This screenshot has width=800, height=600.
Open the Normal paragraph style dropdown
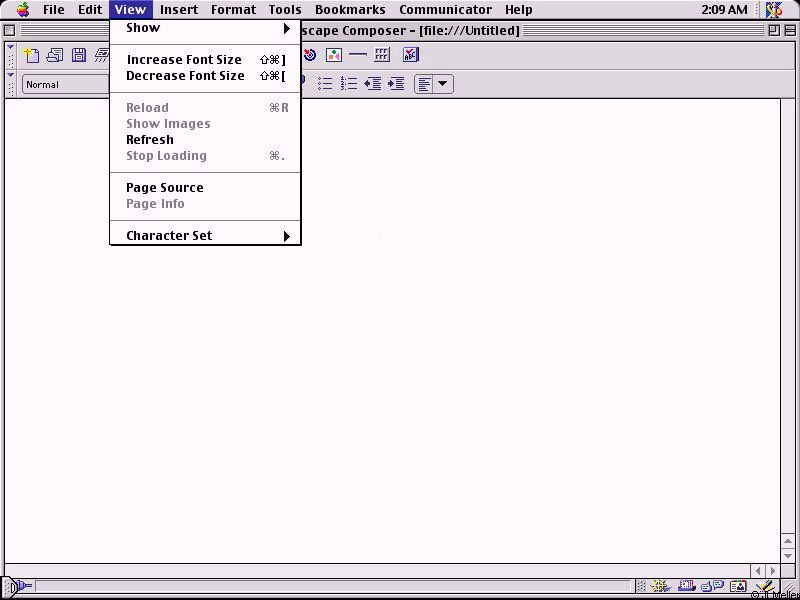(65, 85)
